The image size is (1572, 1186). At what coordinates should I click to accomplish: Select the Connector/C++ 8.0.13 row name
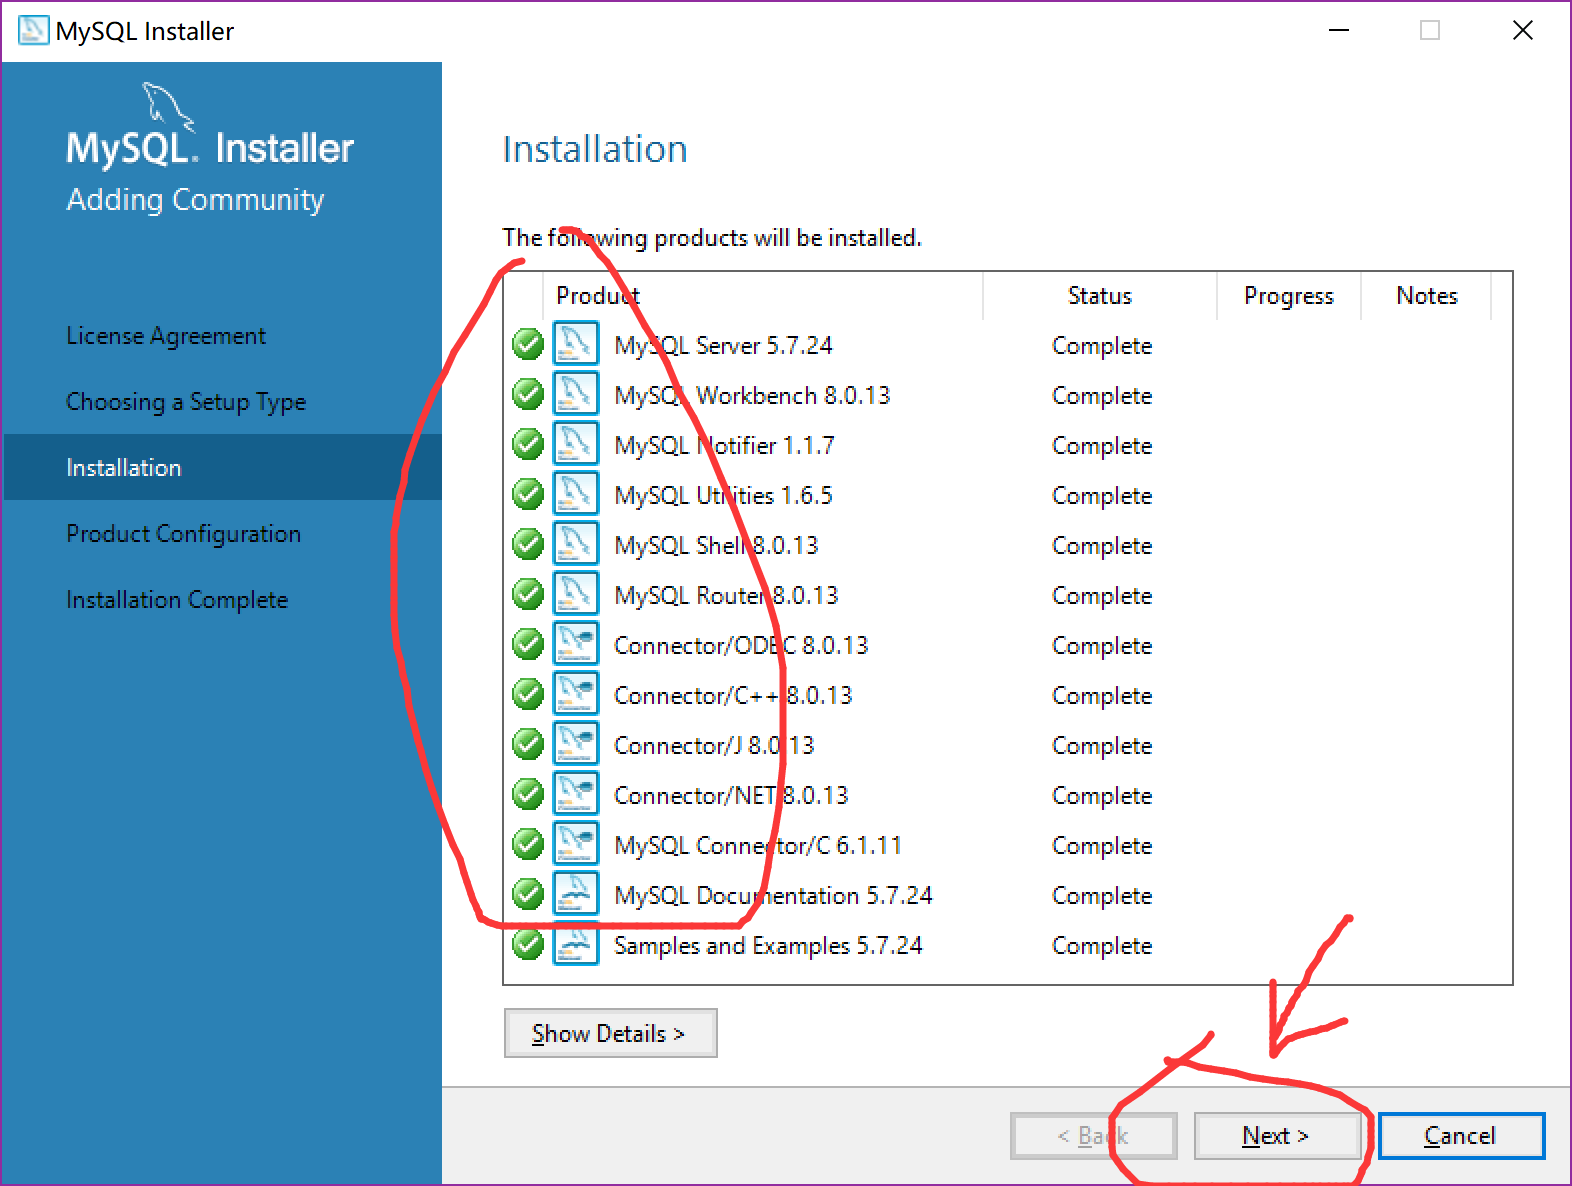point(733,696)
